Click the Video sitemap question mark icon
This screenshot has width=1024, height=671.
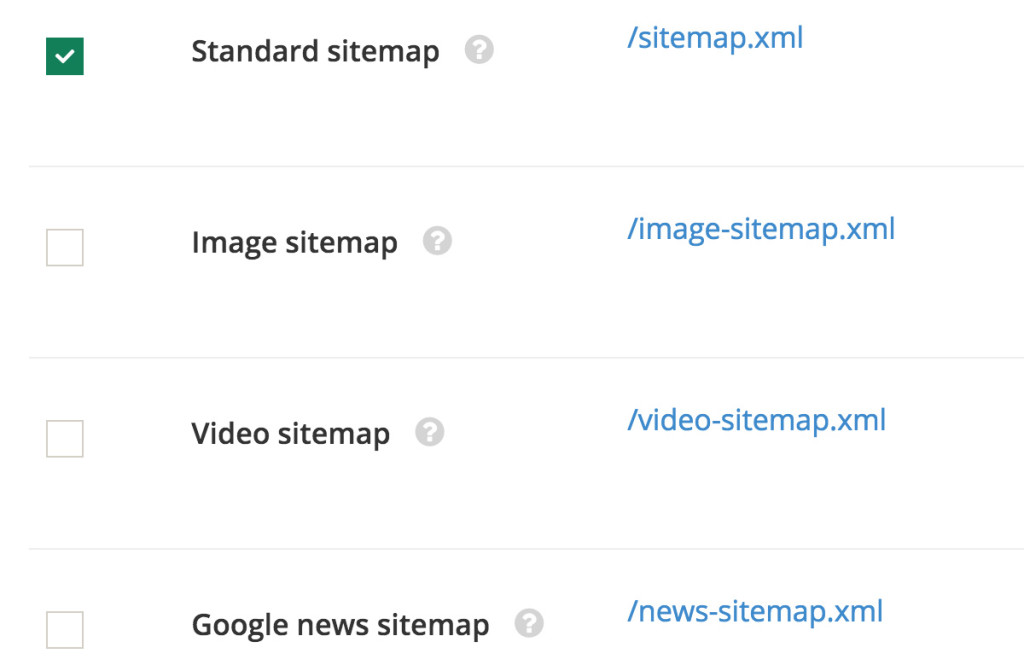[430, 432]
